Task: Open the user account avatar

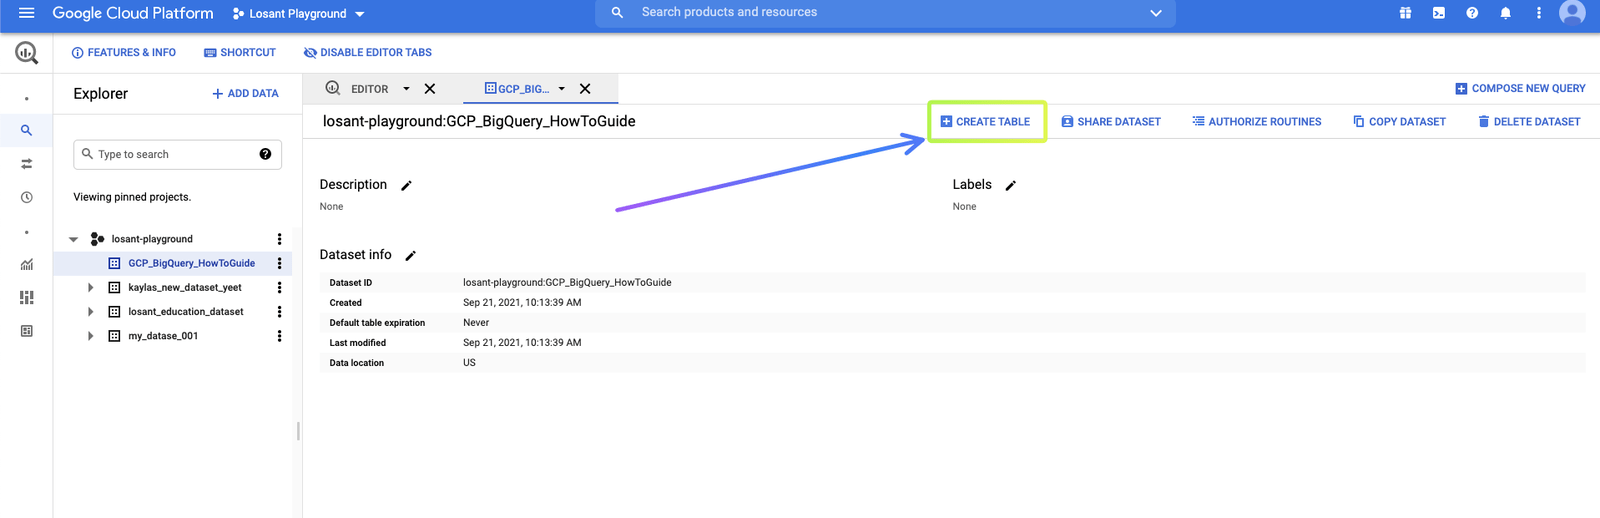Action: point(1572,13)
